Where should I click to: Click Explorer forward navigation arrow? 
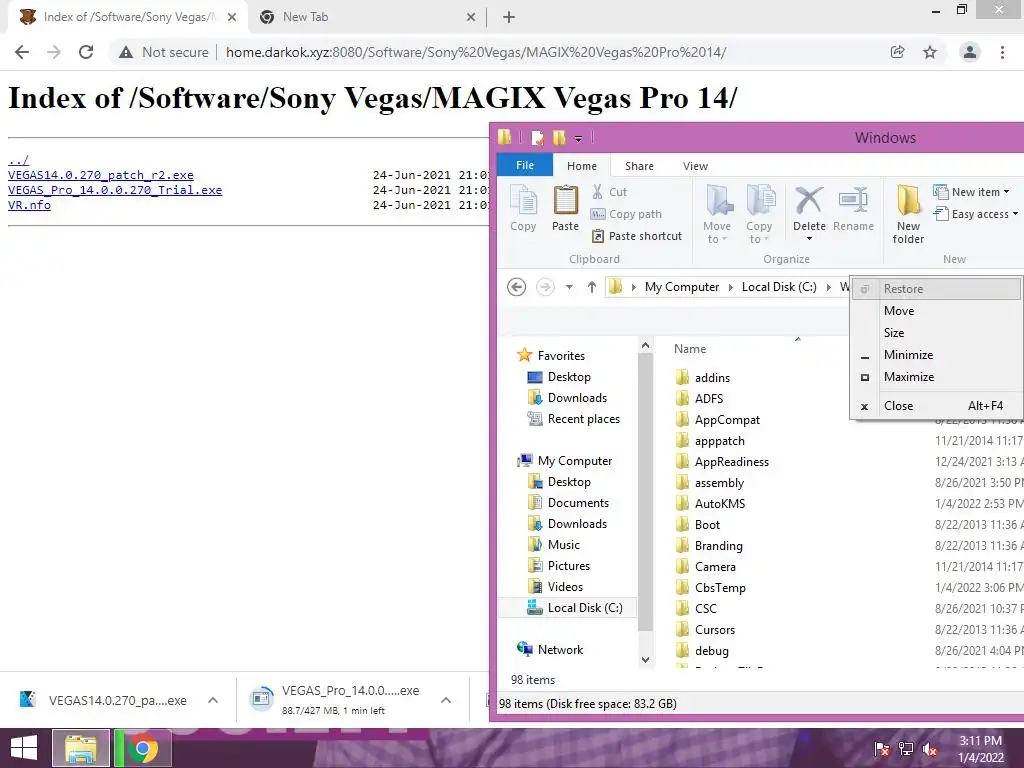545,287
